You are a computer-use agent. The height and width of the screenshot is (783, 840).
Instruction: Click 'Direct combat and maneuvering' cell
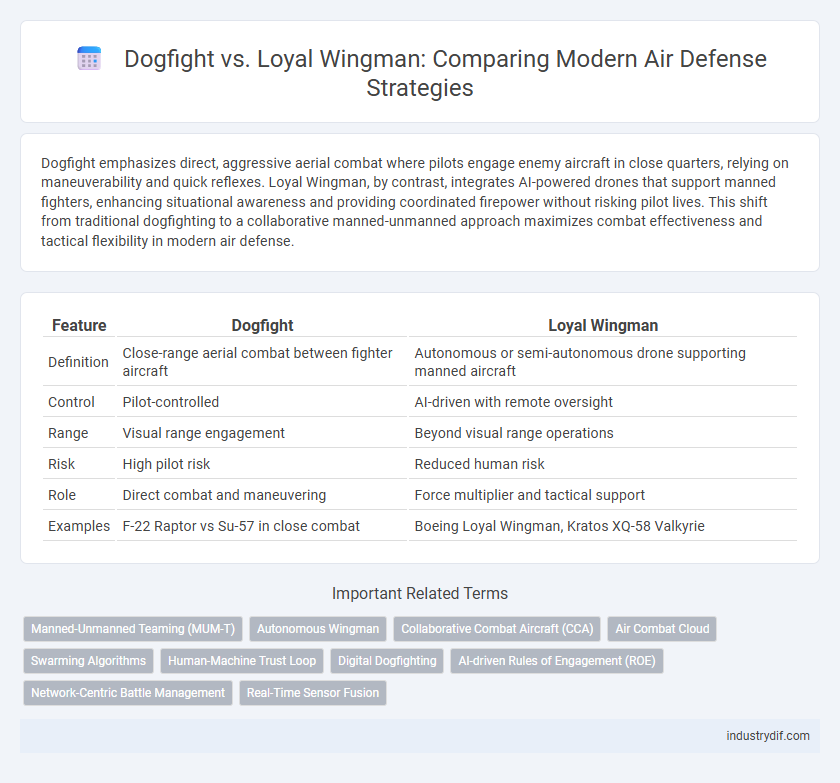tap(262, 495)
